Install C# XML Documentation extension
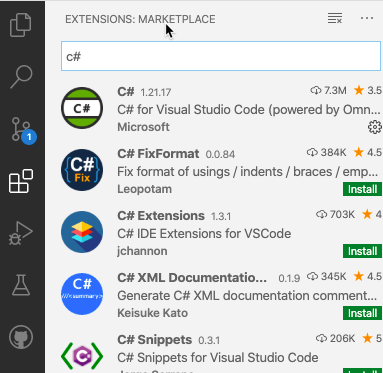 [362, 313]
